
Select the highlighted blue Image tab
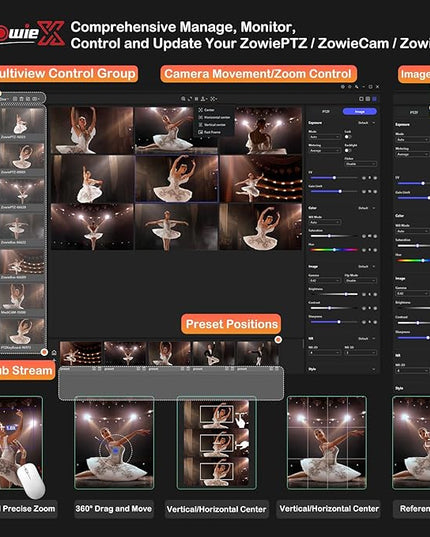pyautogui.click(x=359, y=111)
